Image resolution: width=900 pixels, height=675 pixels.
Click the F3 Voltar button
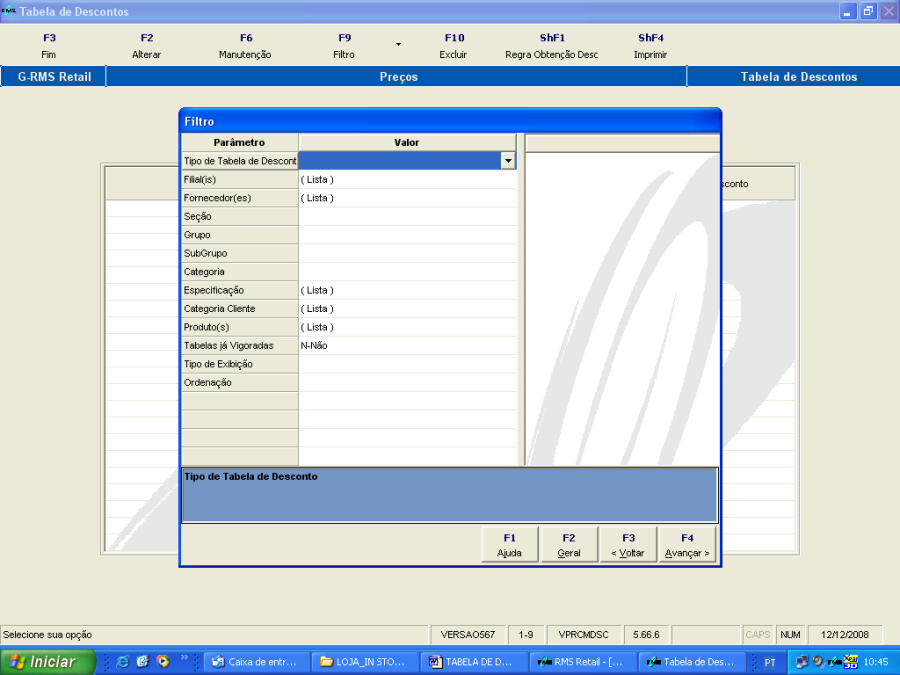[x=628, y=545]
